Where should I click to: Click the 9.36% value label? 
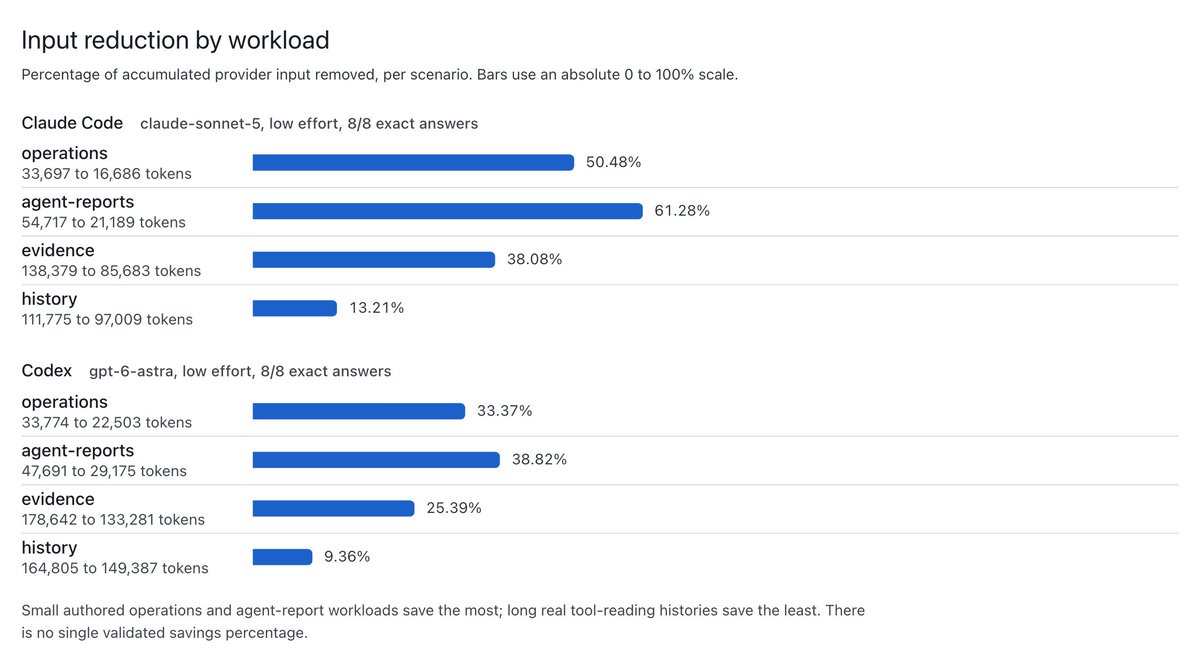[x=347, y=556]
